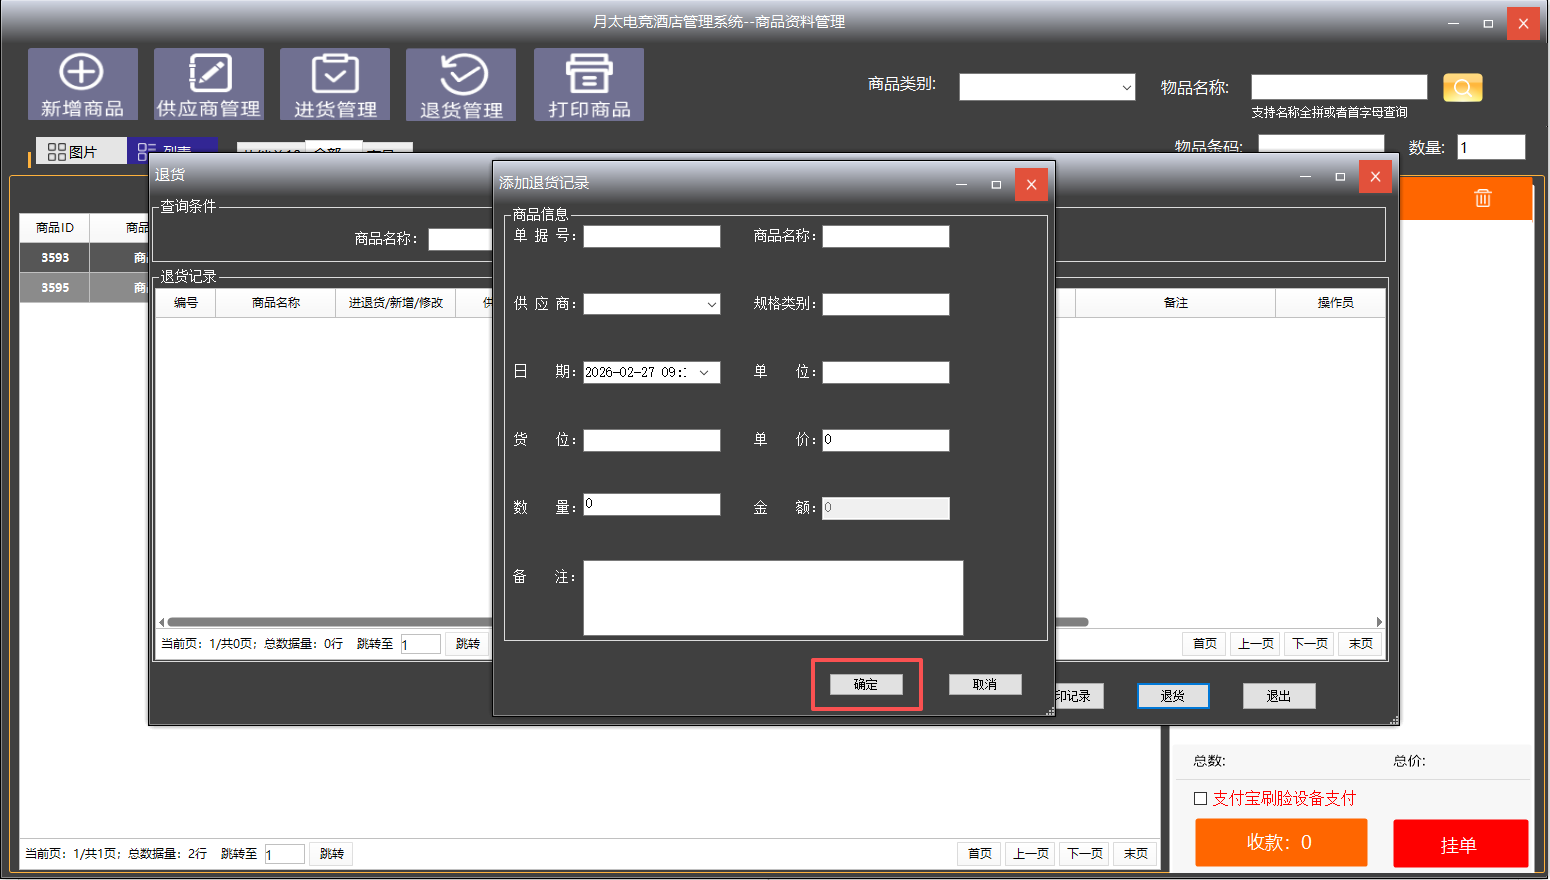Open the 日期 date picker dropdown

[x=704, y=373]
